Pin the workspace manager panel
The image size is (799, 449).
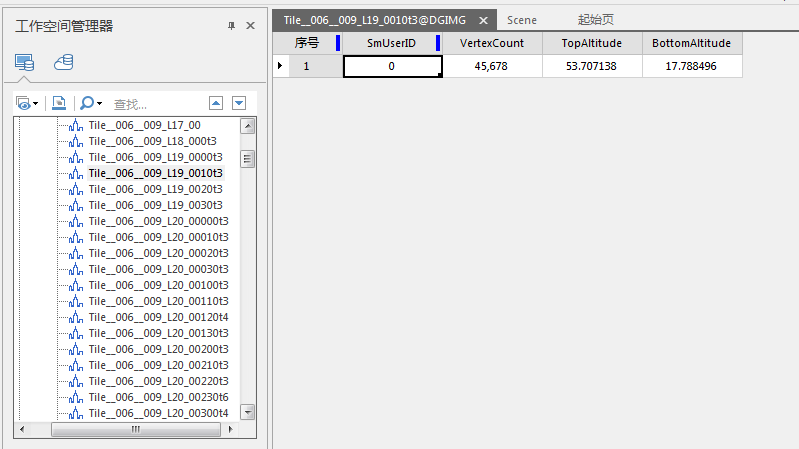231,25
